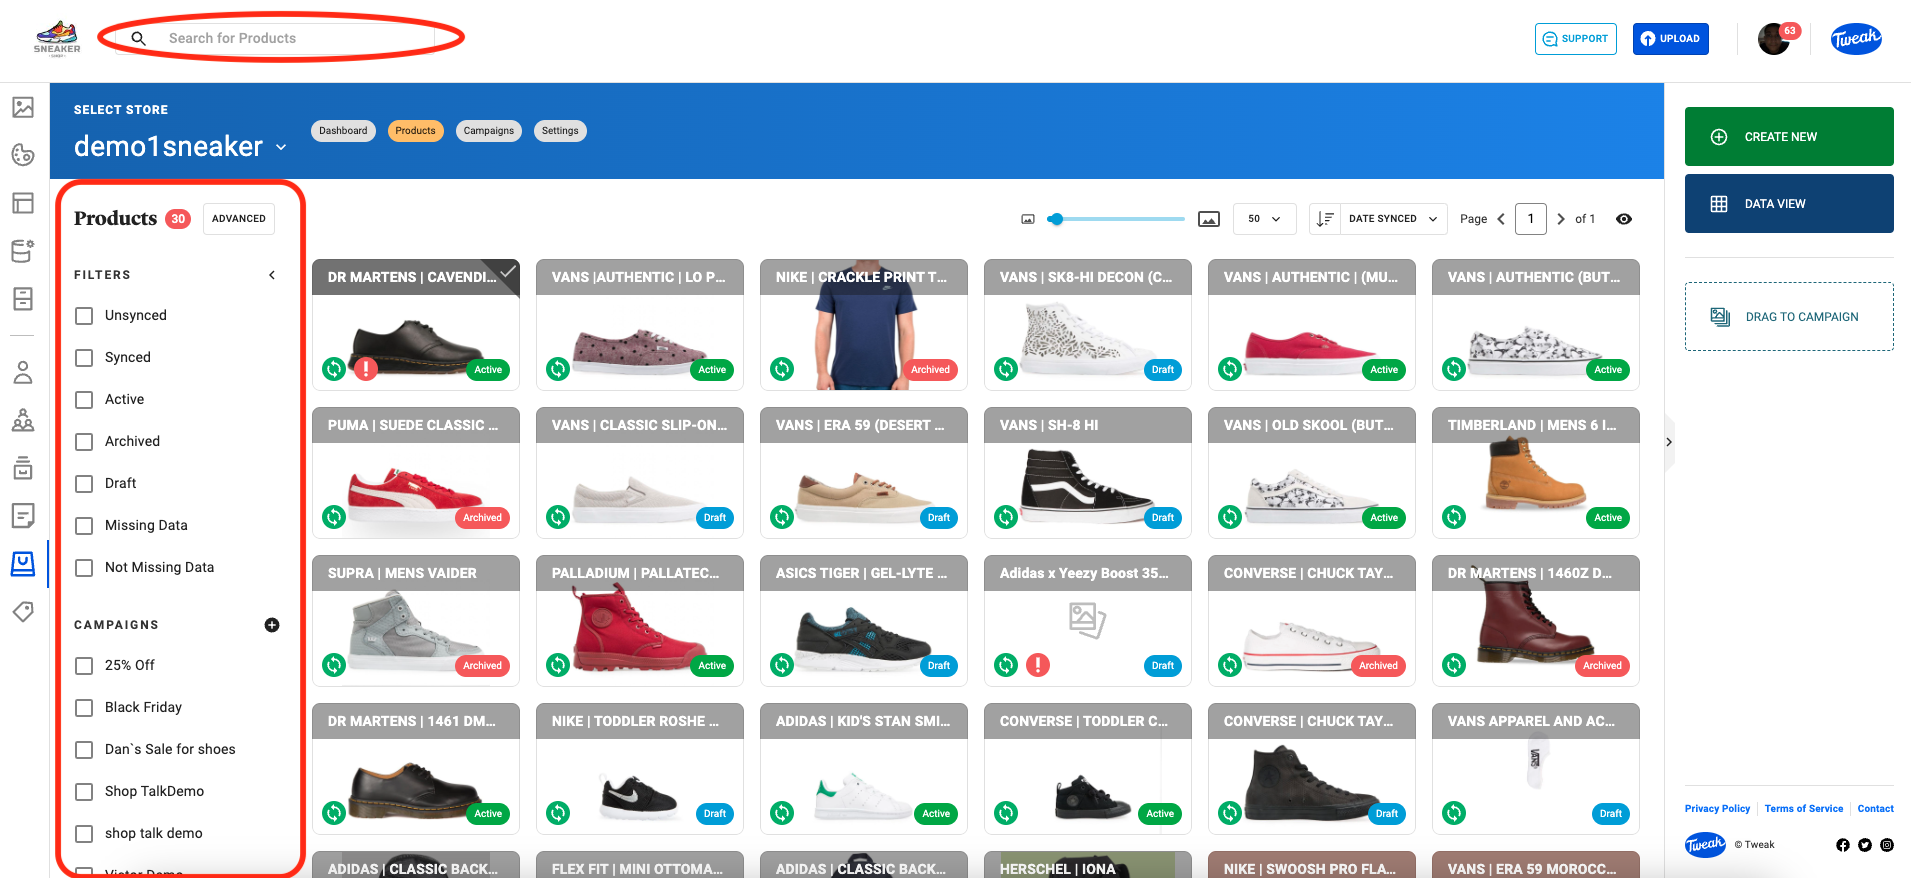Click the Upload button

[1671, 39]
